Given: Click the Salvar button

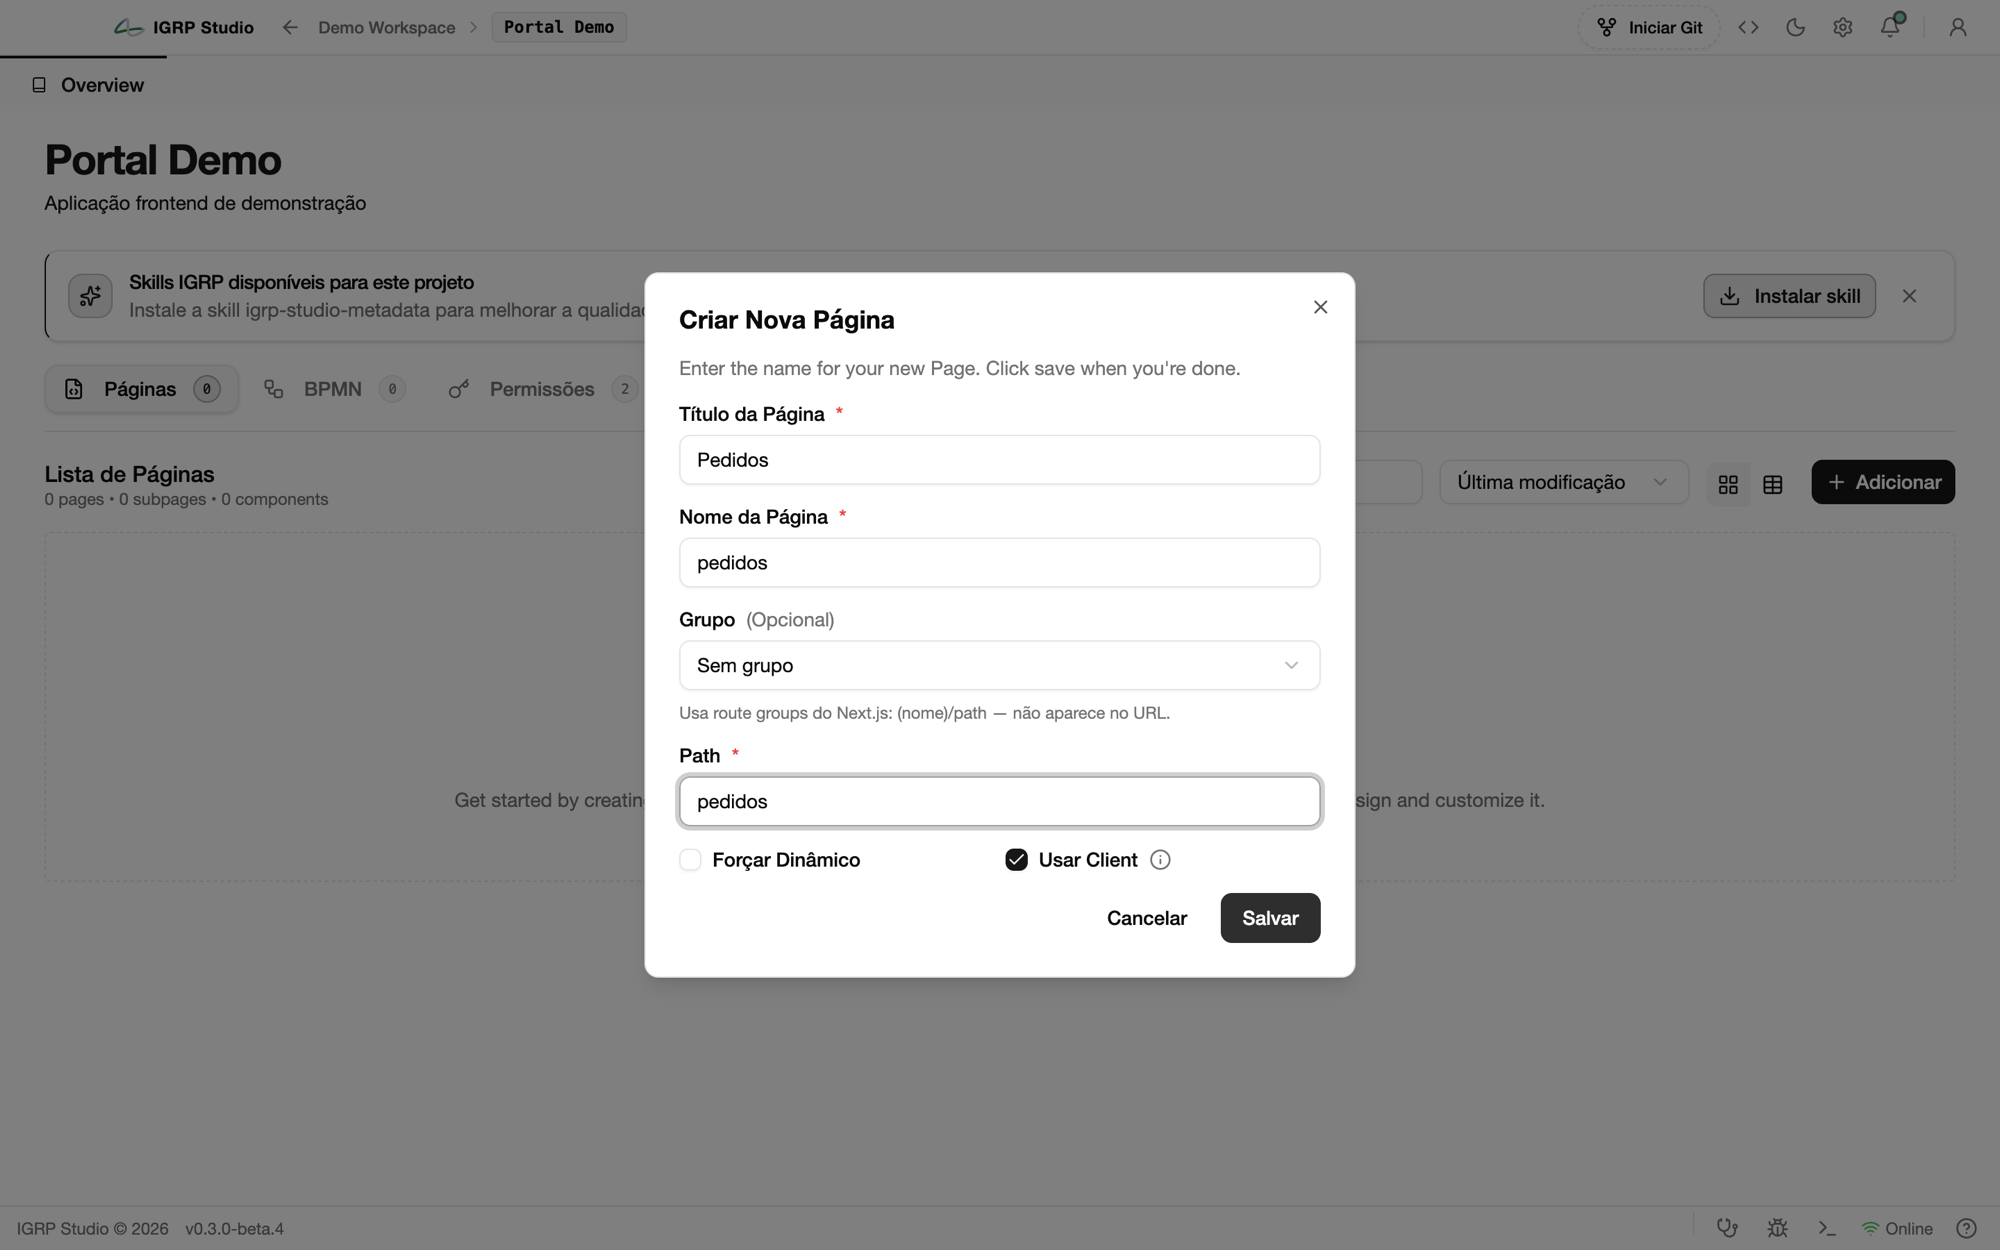Looking at the screenshot, I should (x=1270, y=918).
